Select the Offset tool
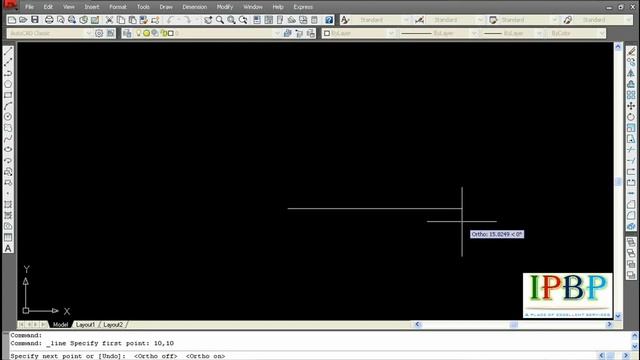This screenshot has height=360, width=640. pos(631,84)
